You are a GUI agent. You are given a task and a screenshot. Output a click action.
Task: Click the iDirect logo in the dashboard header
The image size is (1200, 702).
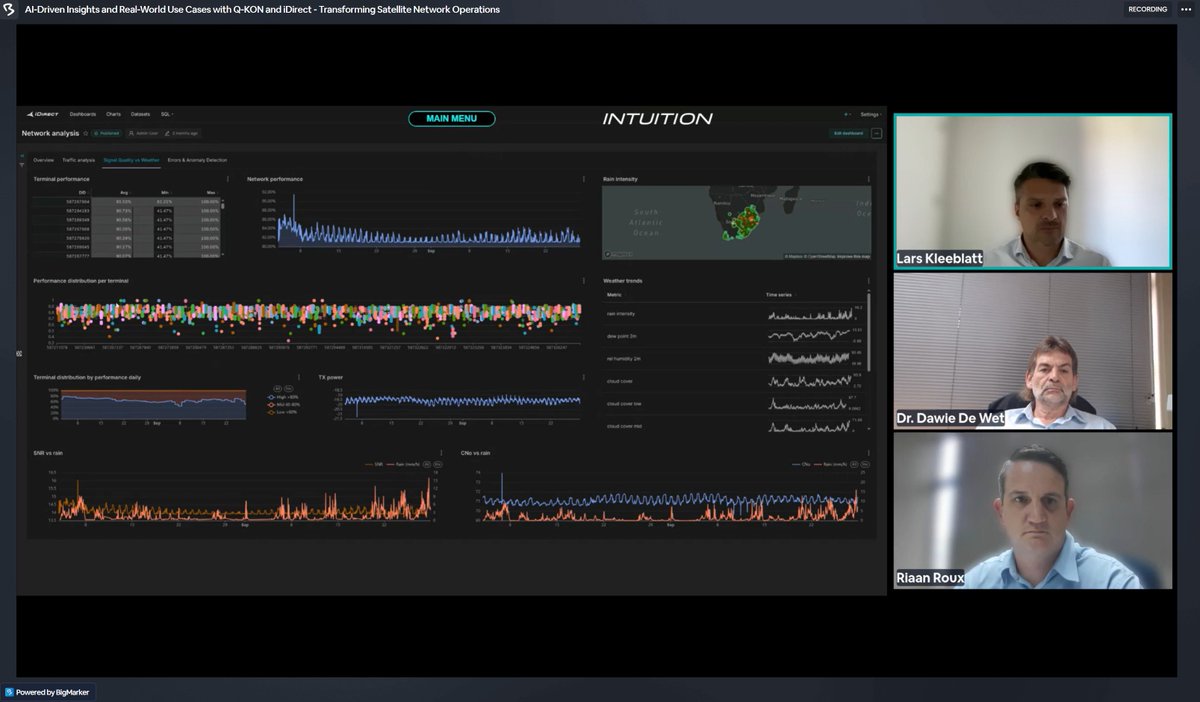(43, 114)
